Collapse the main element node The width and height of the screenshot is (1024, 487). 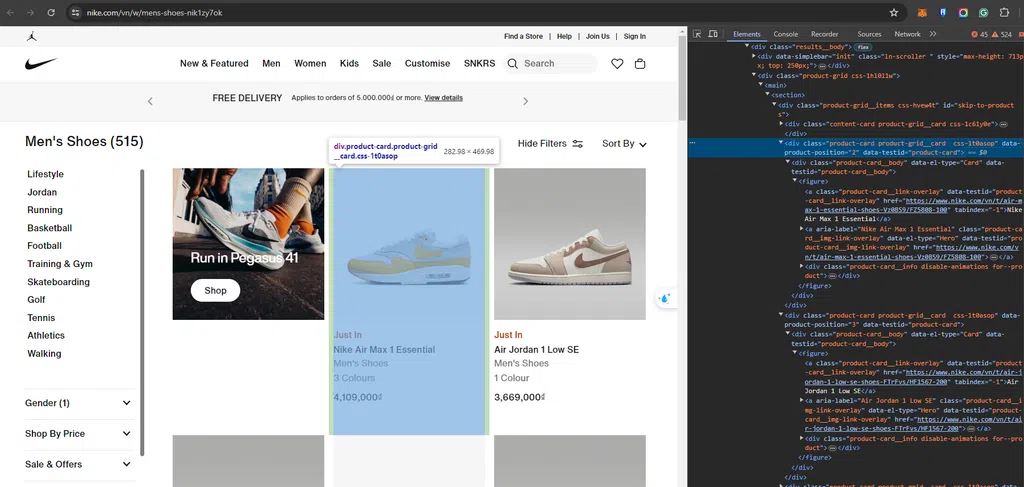761,86
